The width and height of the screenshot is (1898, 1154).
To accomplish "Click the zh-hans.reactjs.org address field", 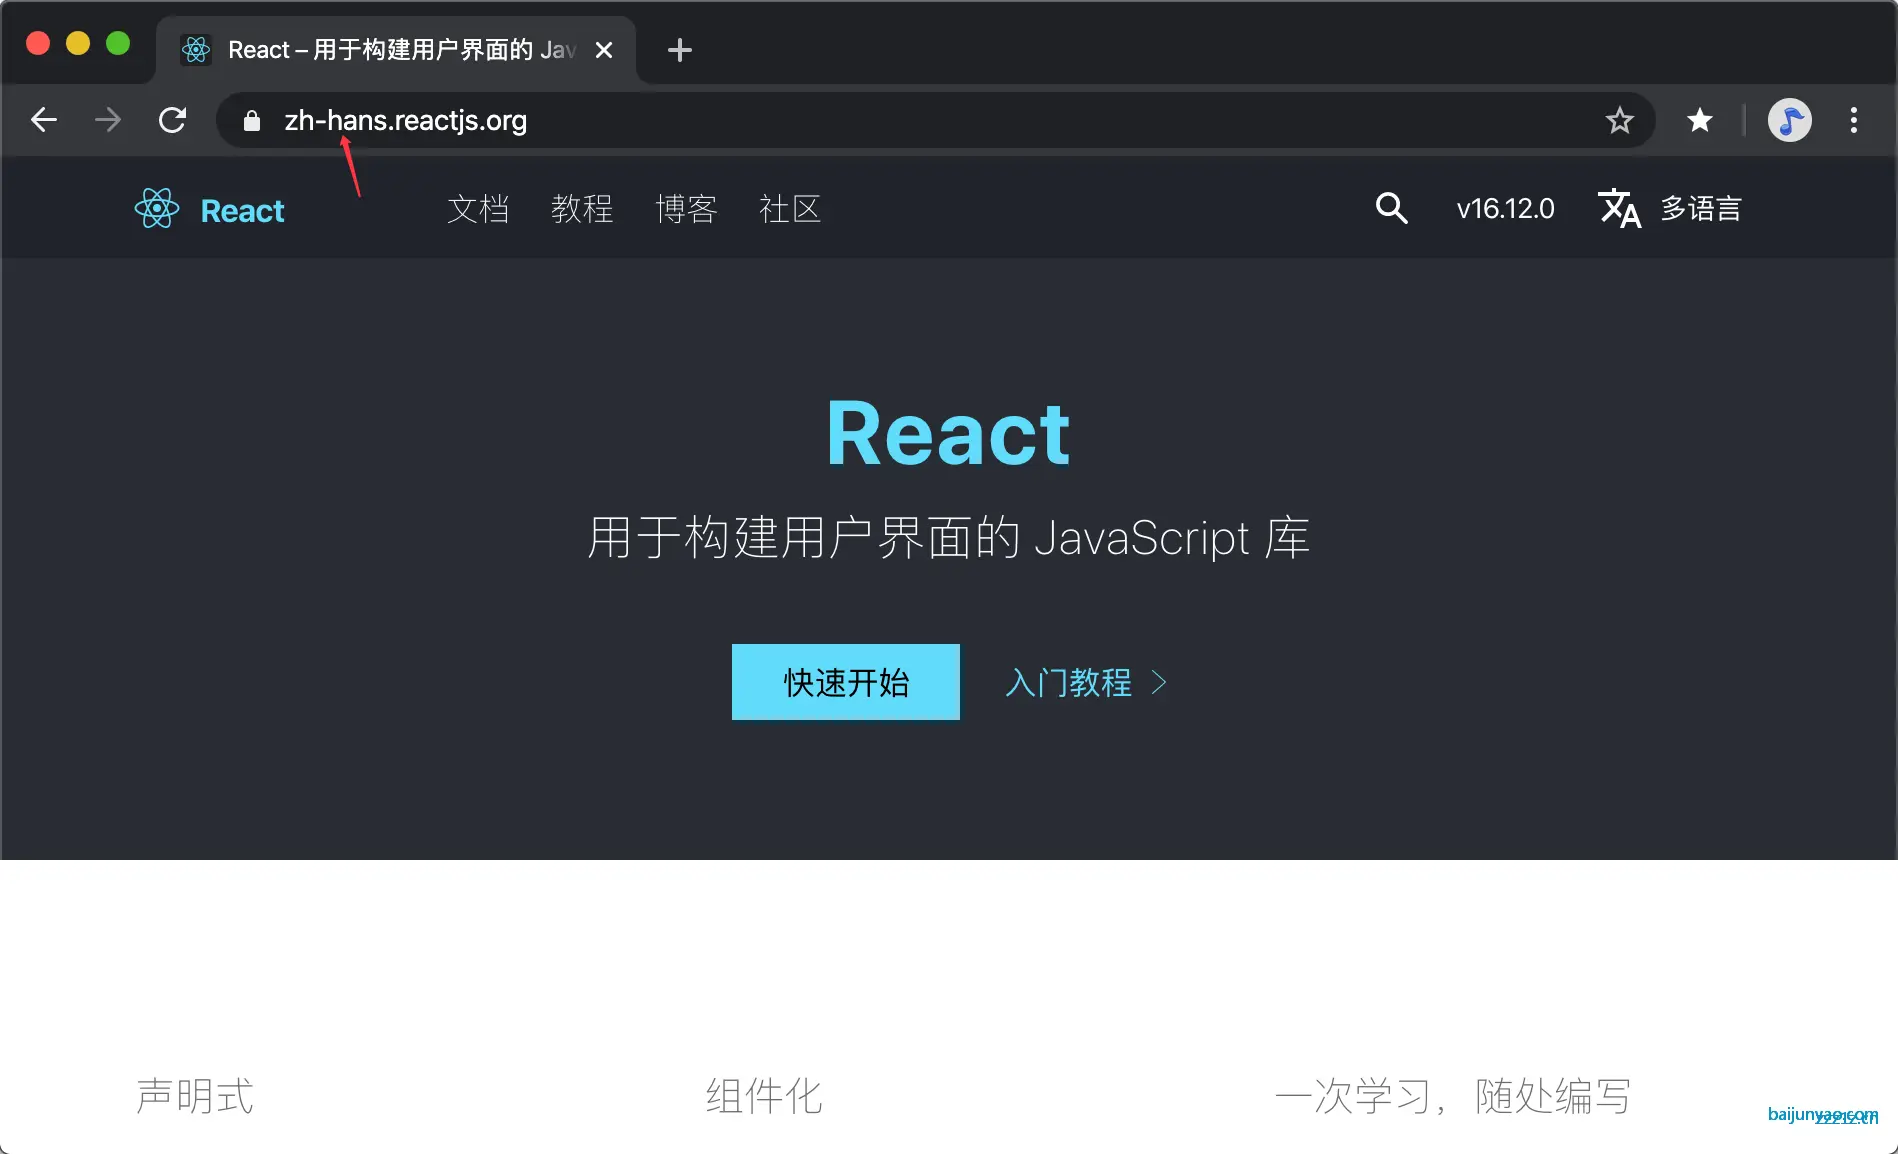I will (x=935, y=120).
